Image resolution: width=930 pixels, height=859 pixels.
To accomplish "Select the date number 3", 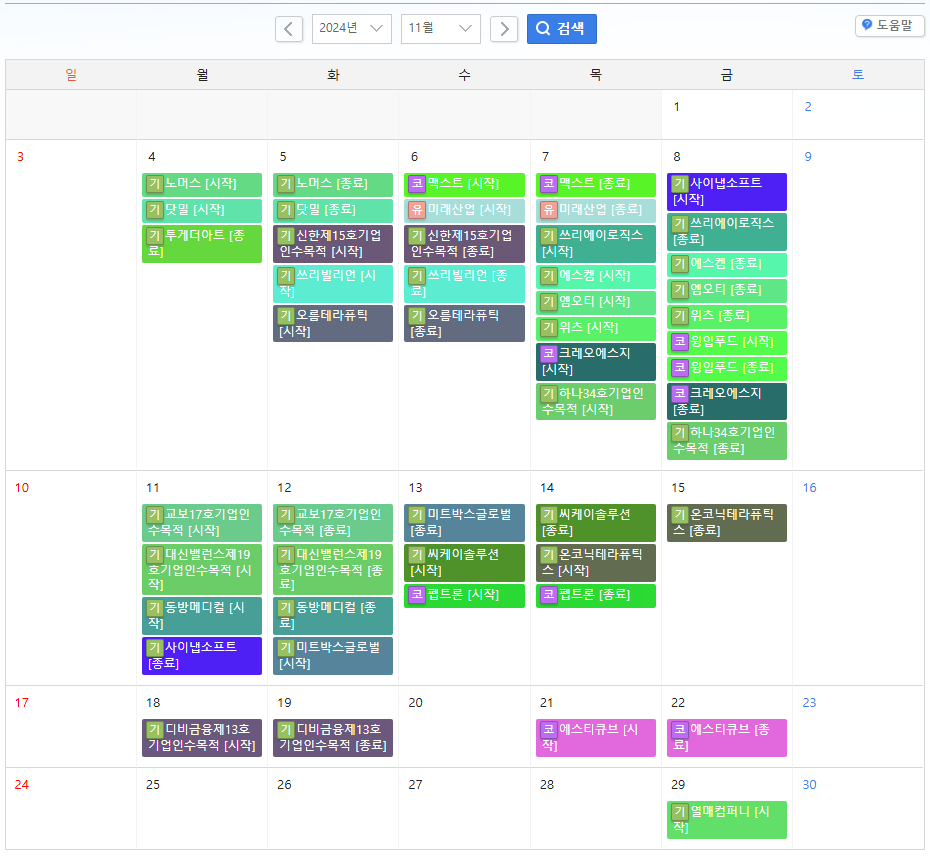I will (x=20, y=157).
